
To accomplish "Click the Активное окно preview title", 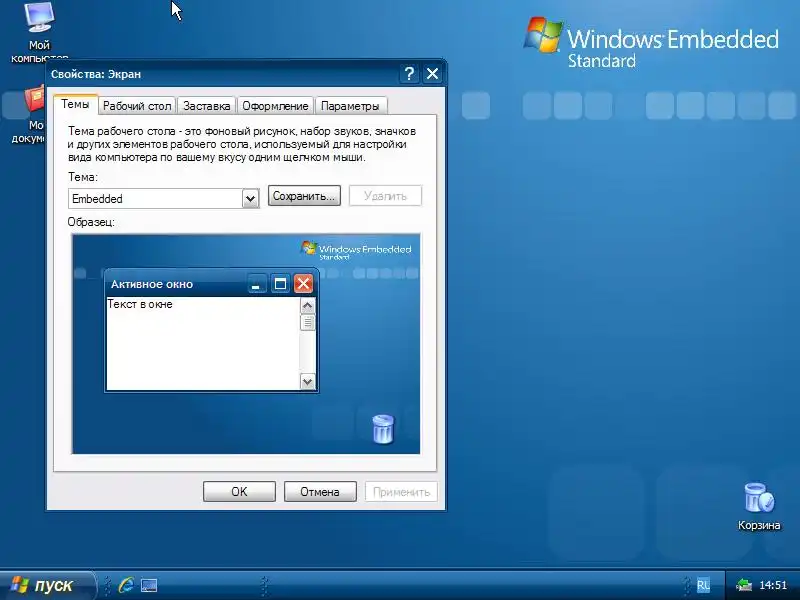I will click(152, 284).
